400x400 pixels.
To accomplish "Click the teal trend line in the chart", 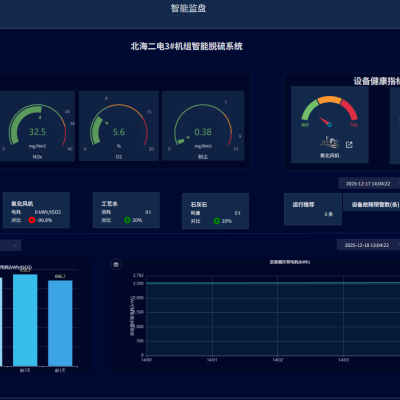I will (x=273, y=283).
